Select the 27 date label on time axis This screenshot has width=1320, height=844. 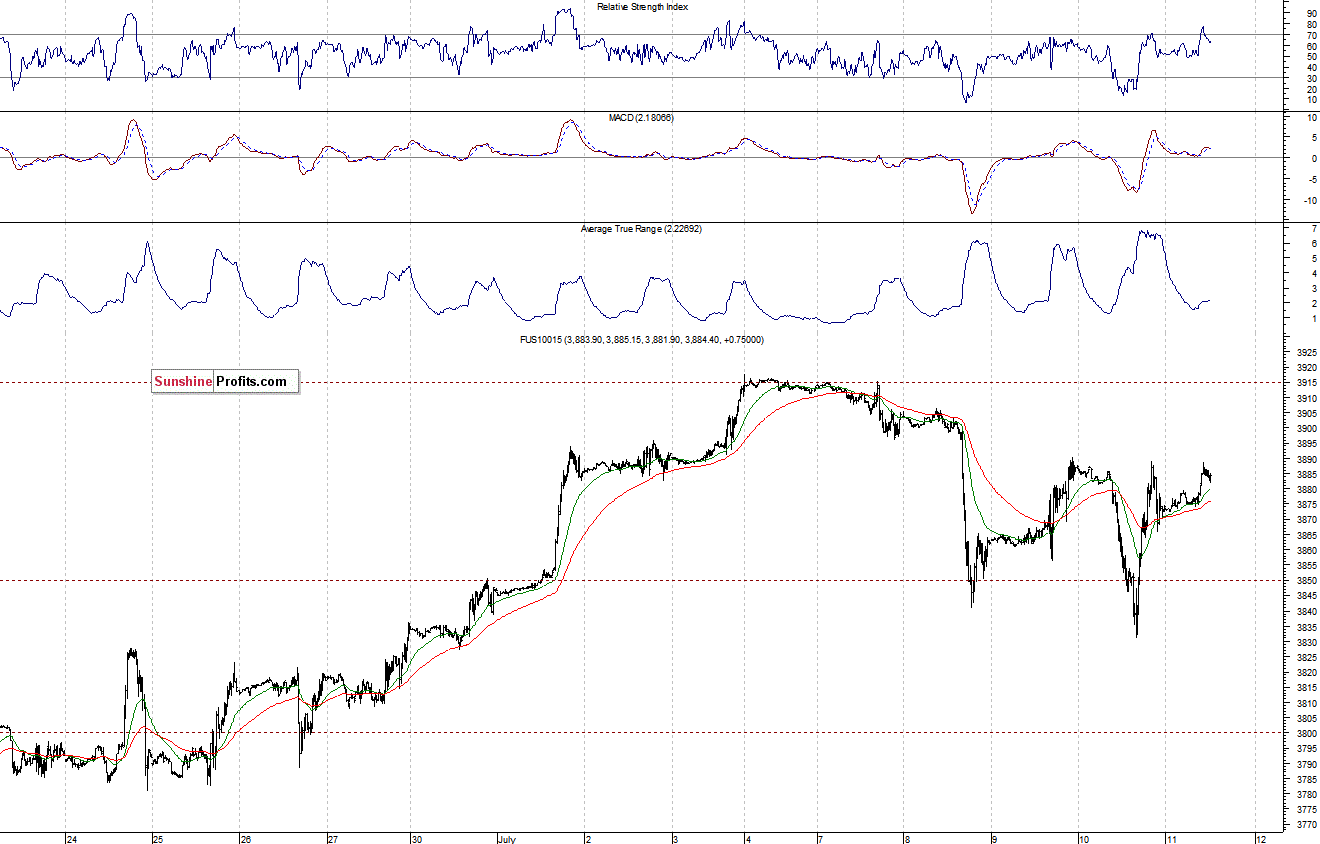(x=333, y=838)
